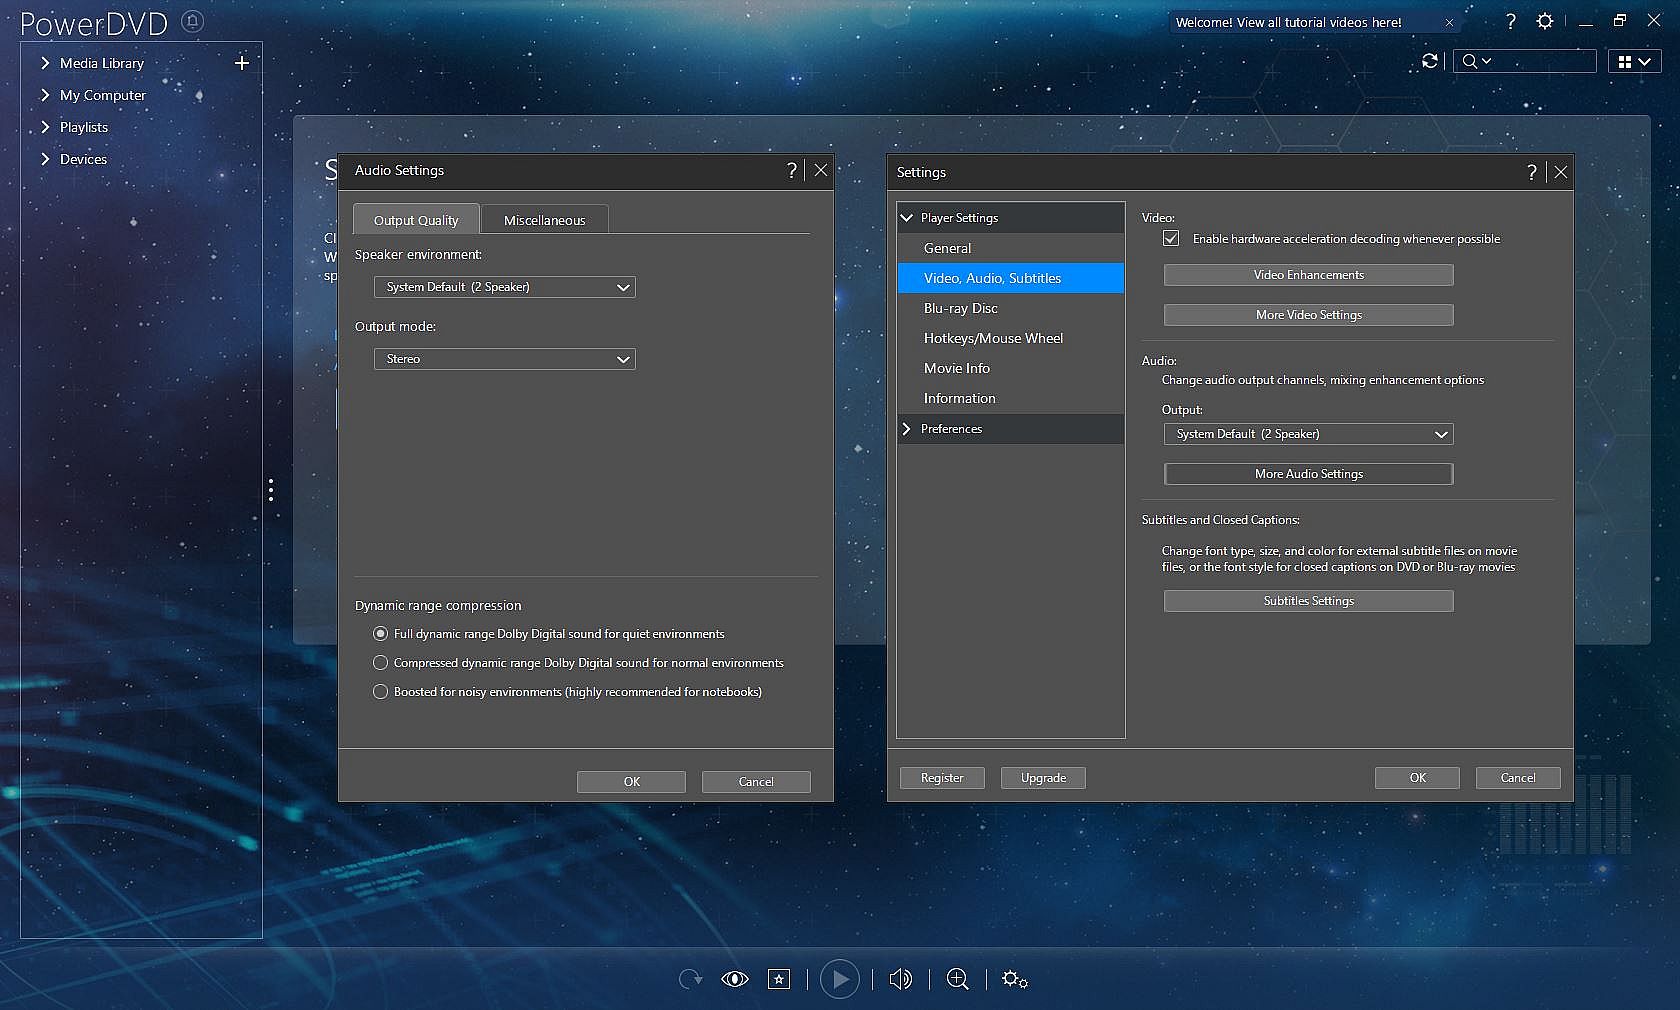This screenshot has width=1680, height=1010.
Task: Click the volume speaker icon
Action: pyautogui.click(x=900, y=979)
